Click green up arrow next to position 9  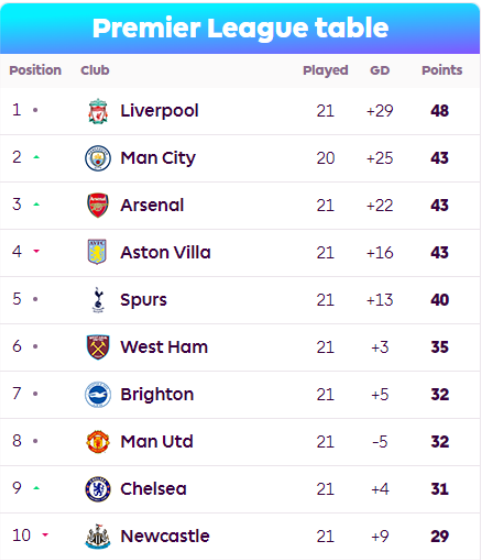click(36, 488)
